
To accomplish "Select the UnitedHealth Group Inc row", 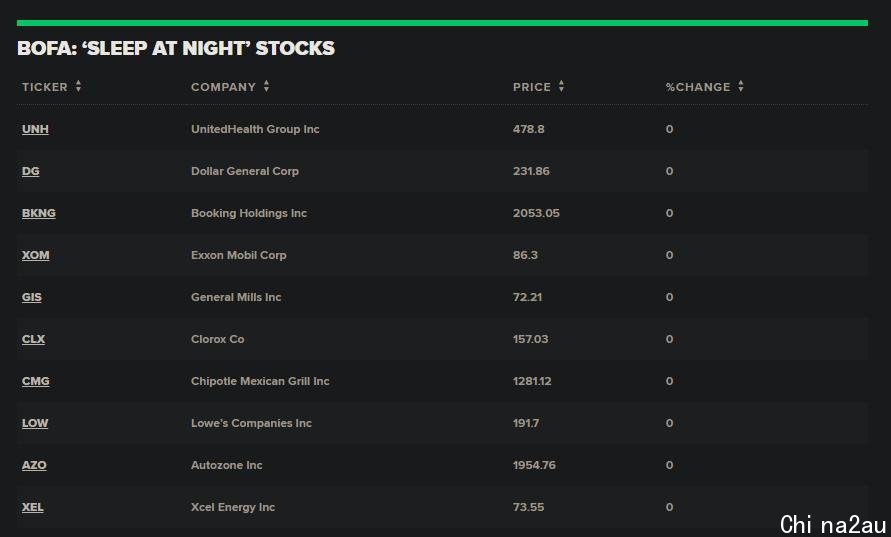I will tap(255, 130).
